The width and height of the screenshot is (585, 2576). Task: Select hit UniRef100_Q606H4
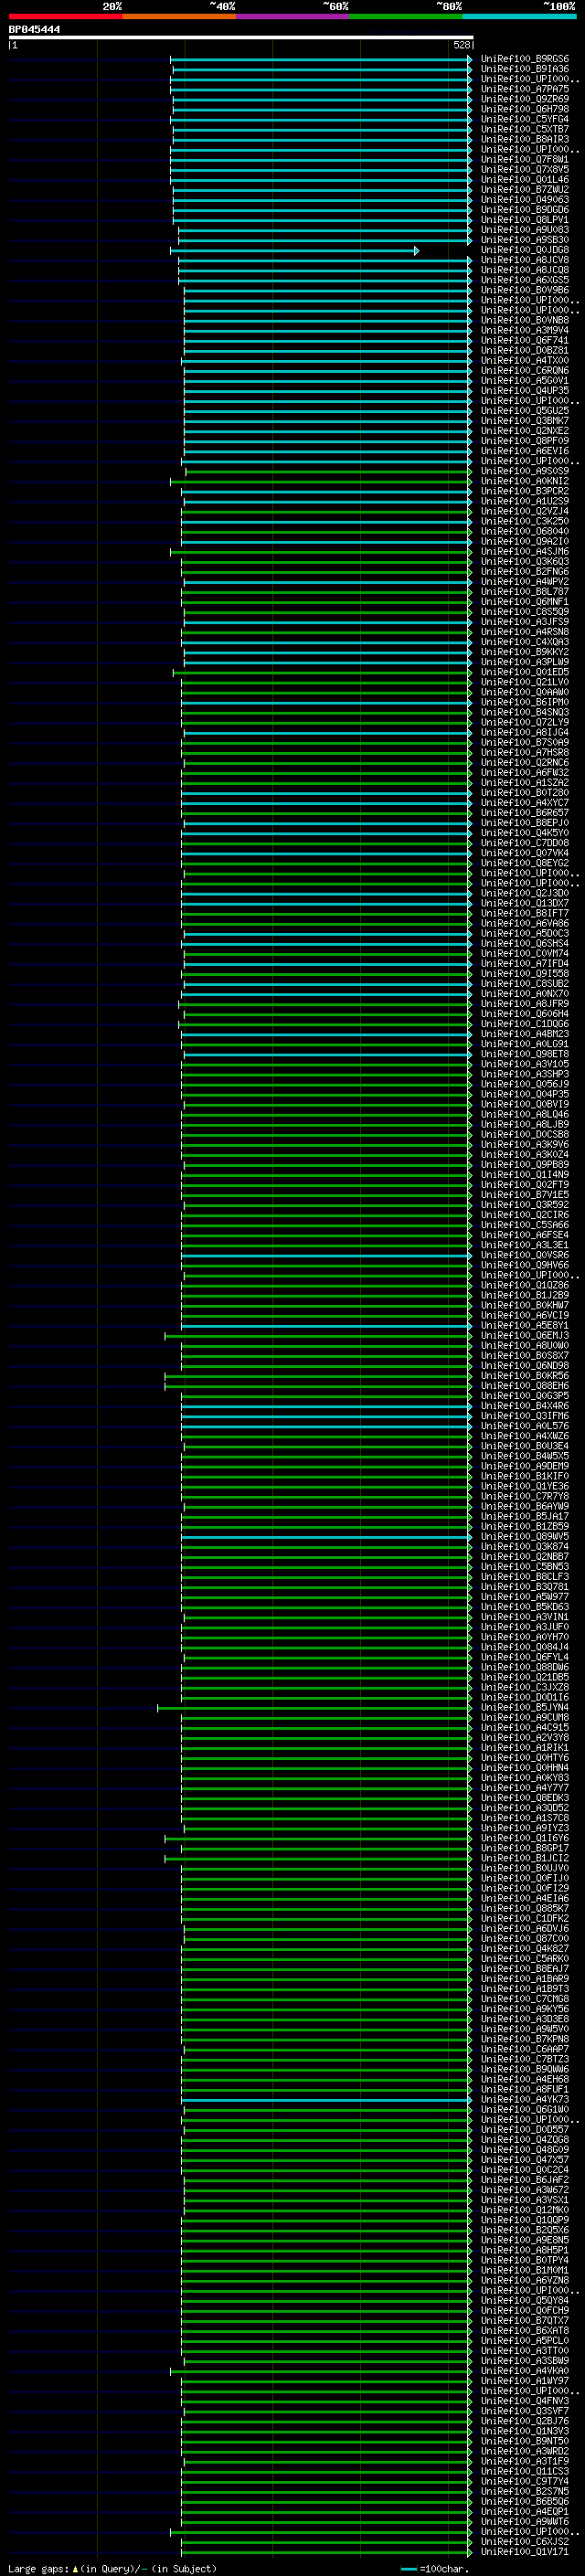525,1014
